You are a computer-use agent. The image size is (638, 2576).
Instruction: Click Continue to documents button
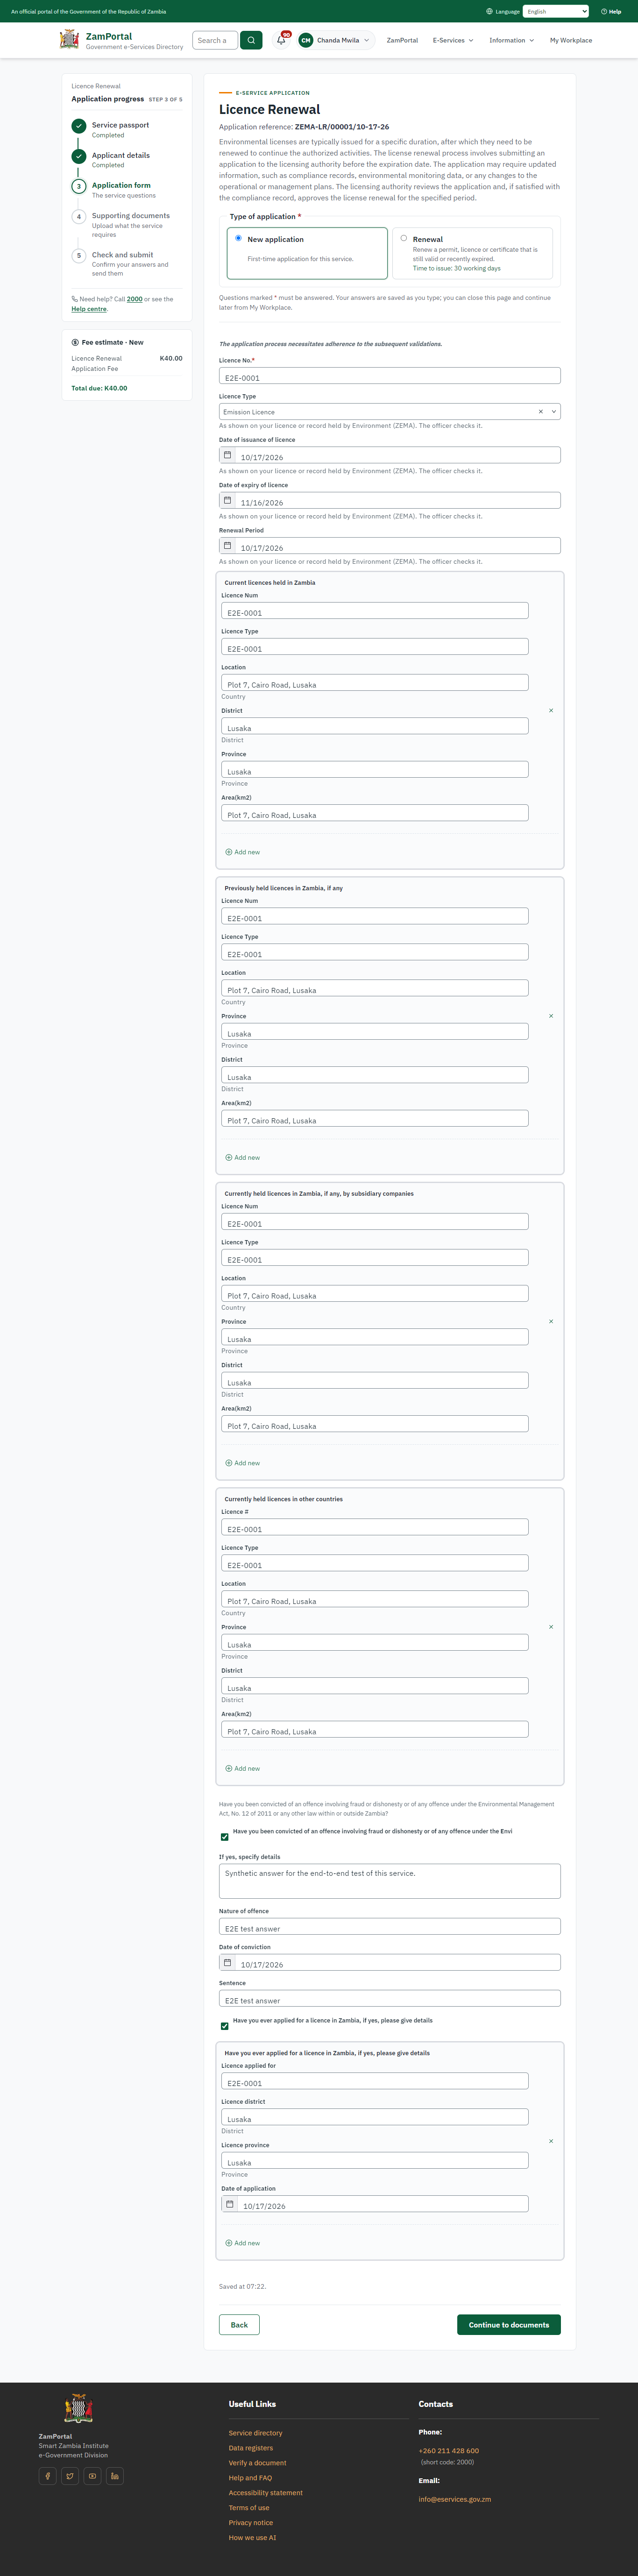(509, 2325)
